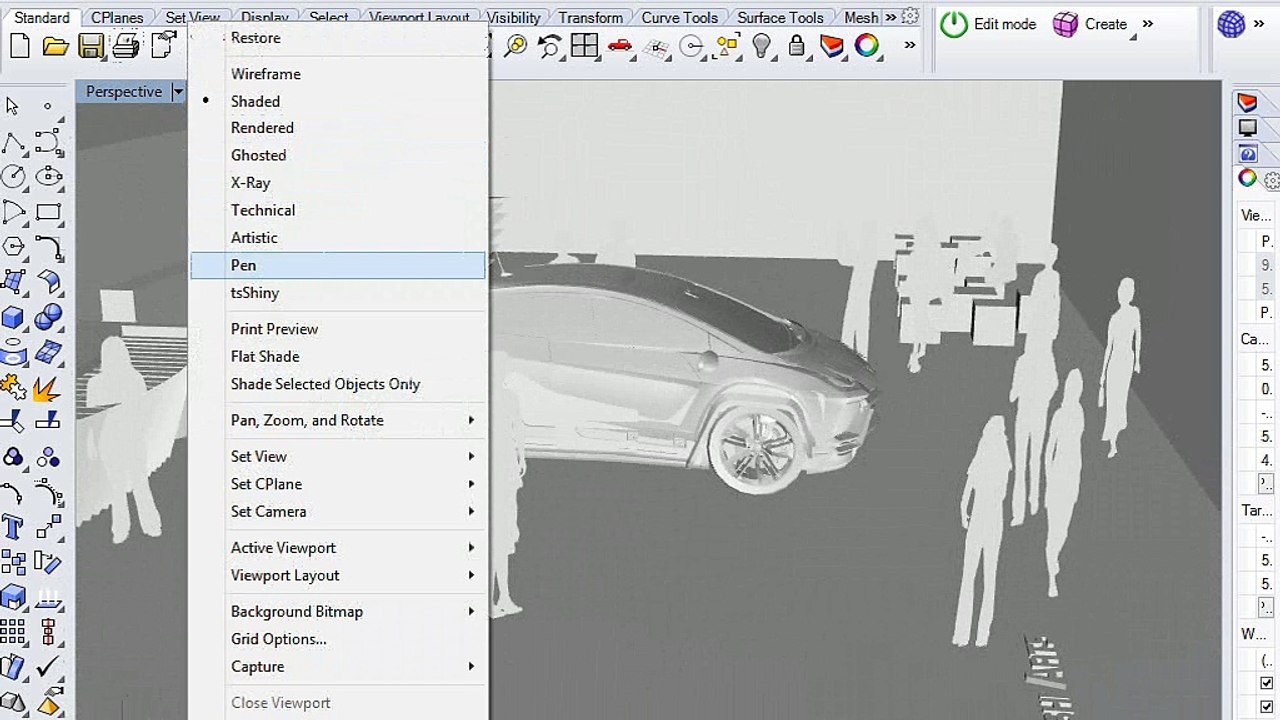The height and width of the screenshot is (720, 1280).
Task: Open the Perspective viewport dropdown arrow
Action: coord(178,92)
